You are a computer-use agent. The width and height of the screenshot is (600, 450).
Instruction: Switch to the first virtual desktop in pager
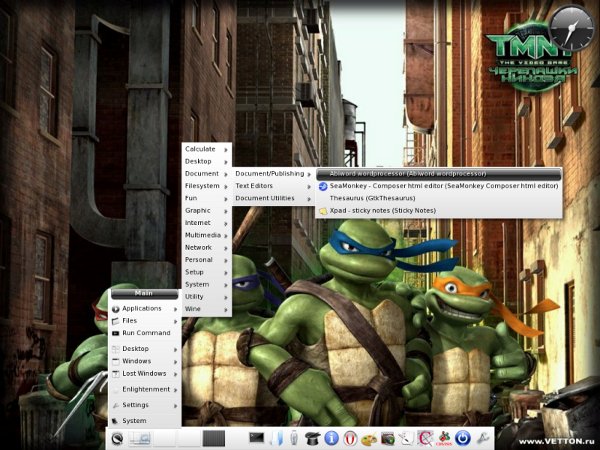click(x=139, y=439)
